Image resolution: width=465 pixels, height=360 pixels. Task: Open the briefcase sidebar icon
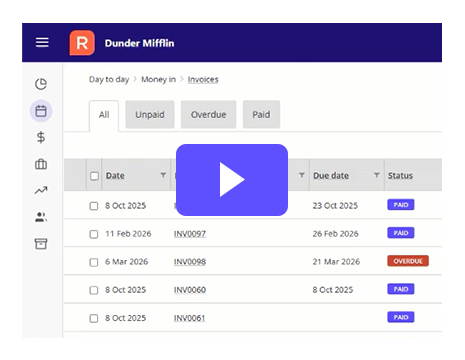[41, 164]
